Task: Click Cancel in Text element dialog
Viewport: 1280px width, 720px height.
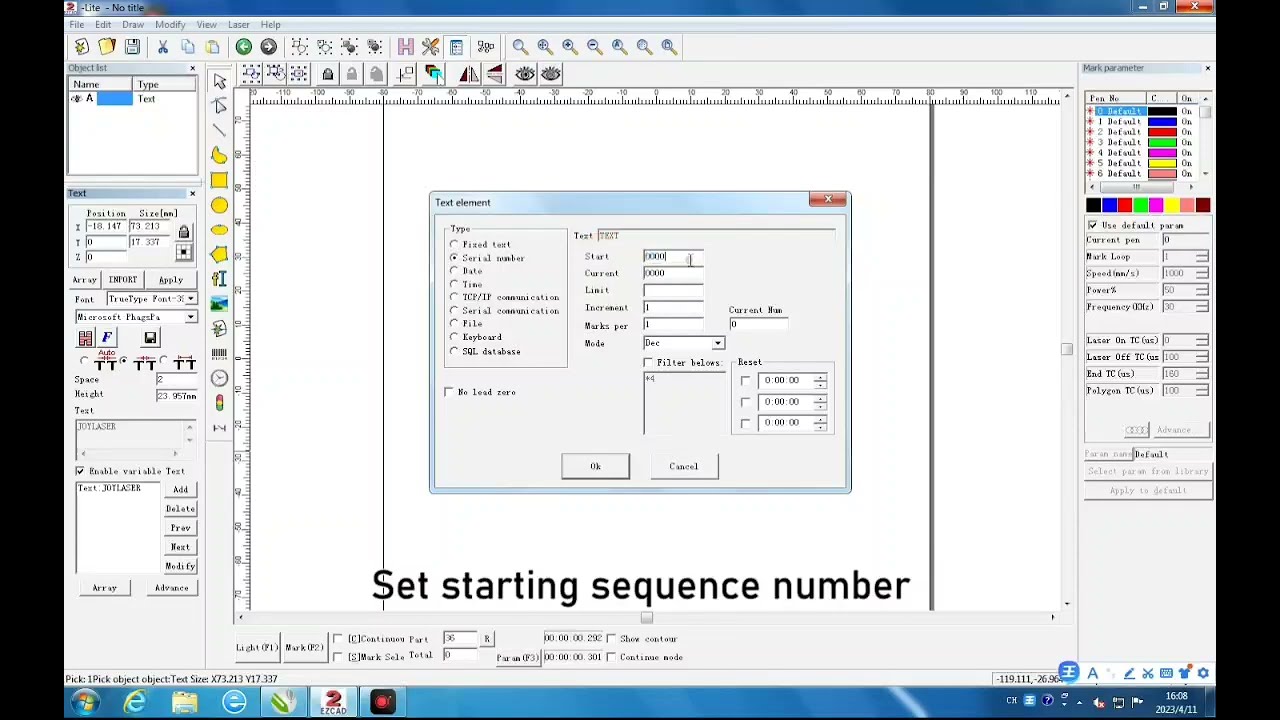Action: tap(684, 466)
